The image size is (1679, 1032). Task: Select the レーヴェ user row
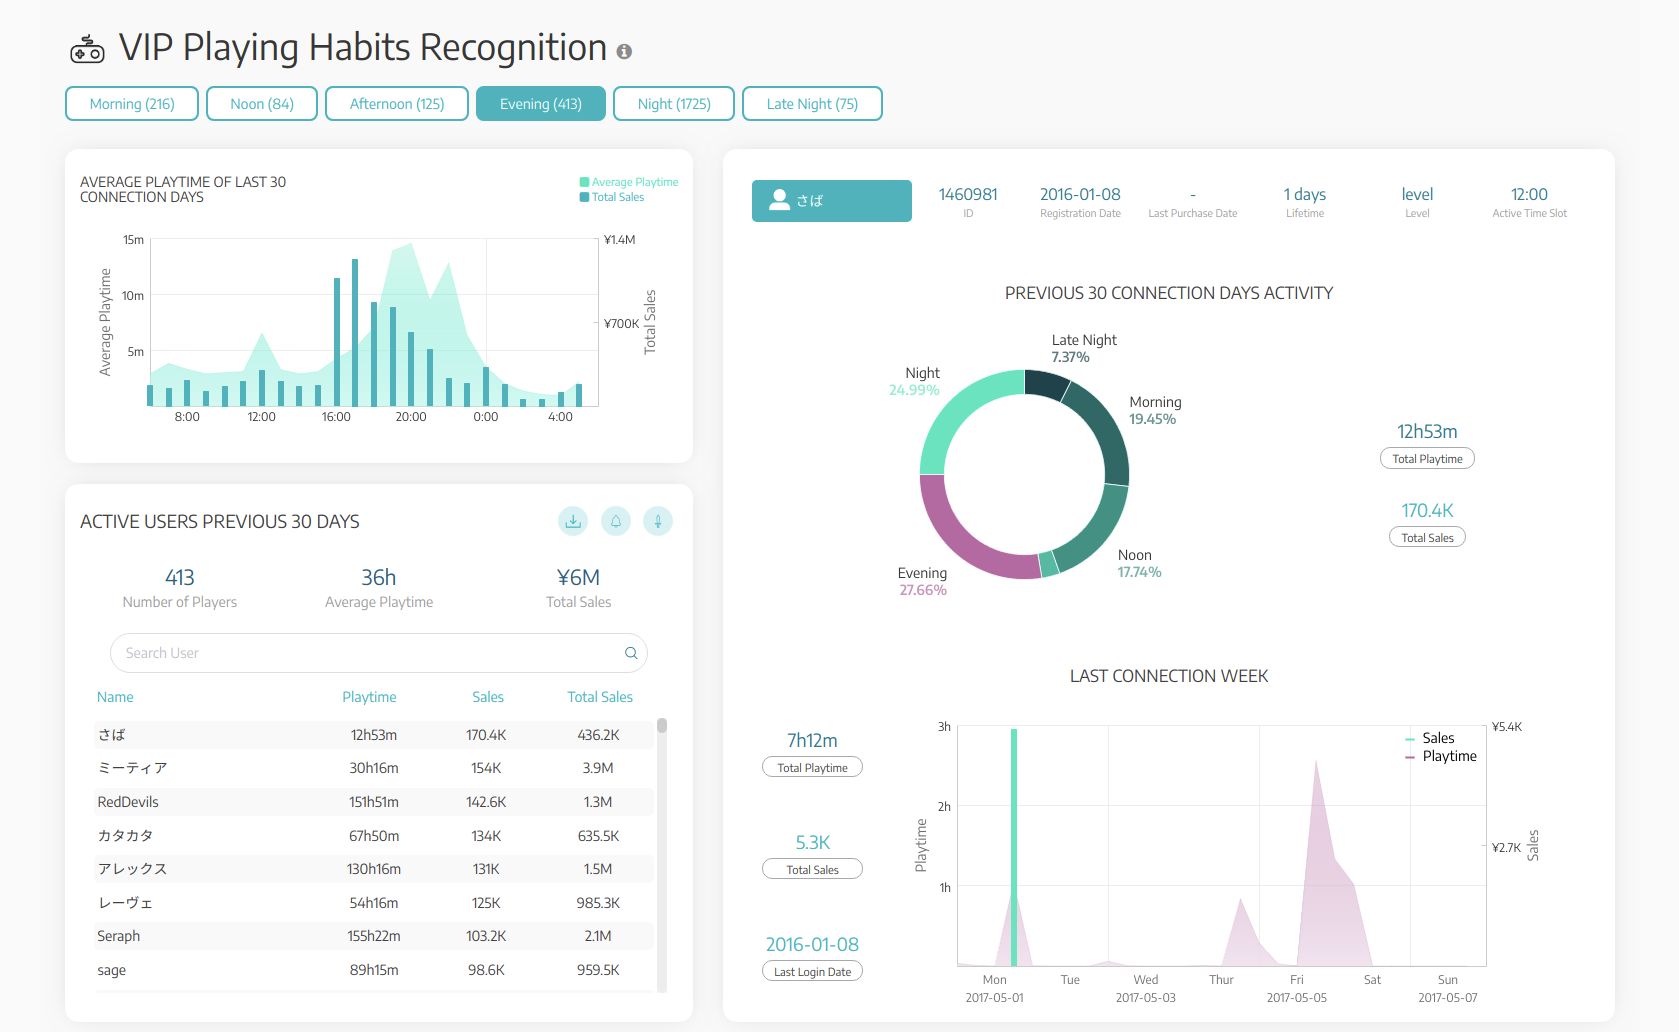pos(374,903)
